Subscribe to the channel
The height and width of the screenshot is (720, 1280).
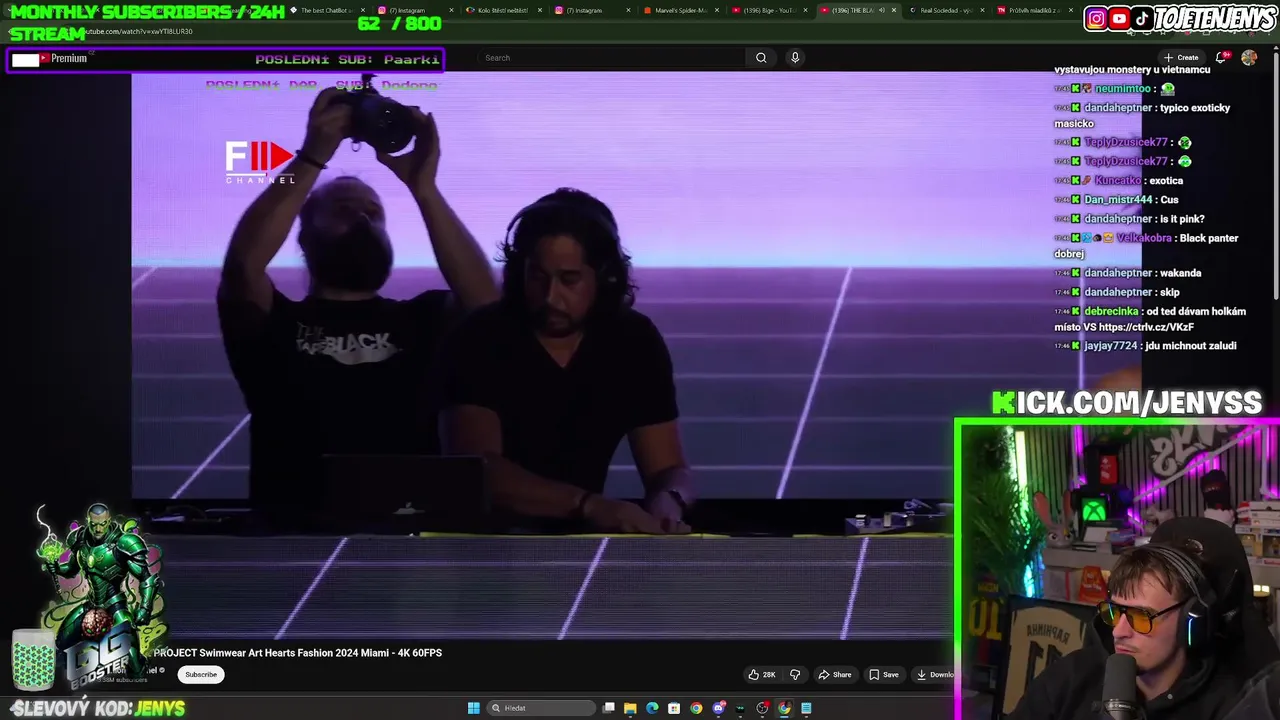(201, 675)
